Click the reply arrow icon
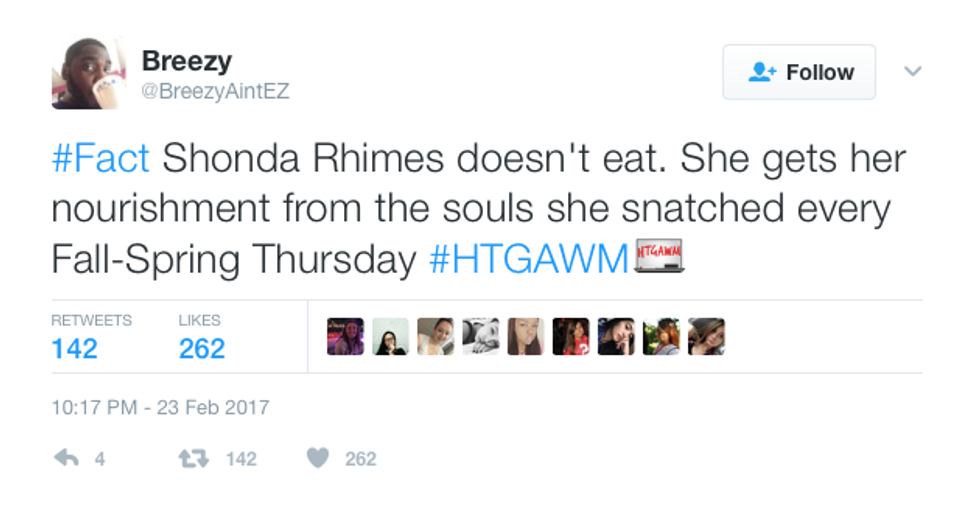The height and width of the screenshot is (513, 980). (x=66, y=458)
